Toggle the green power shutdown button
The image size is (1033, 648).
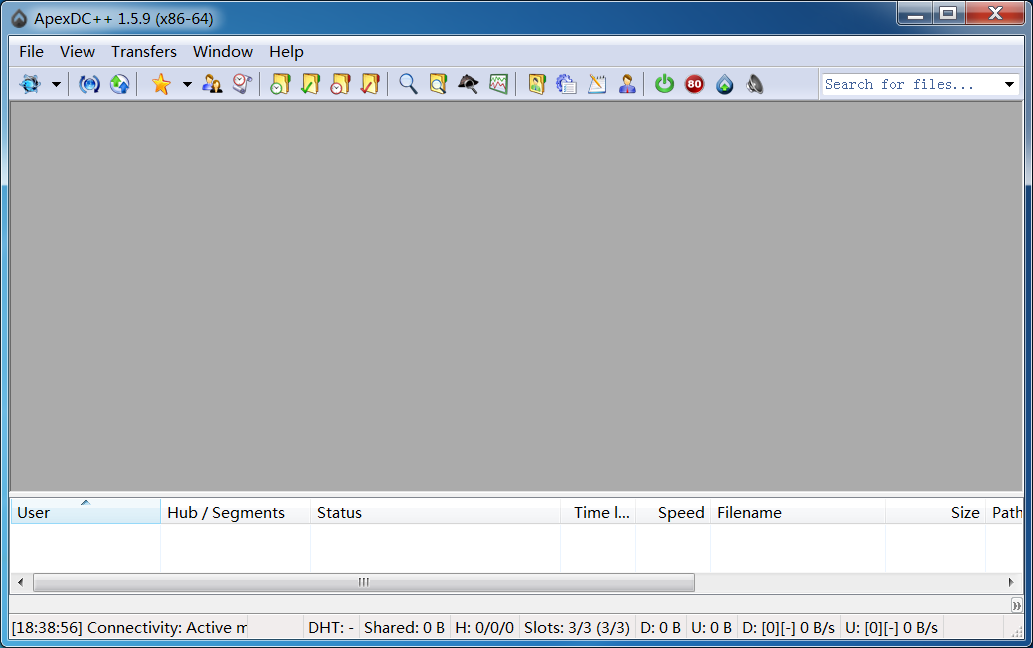coord(664,85)
